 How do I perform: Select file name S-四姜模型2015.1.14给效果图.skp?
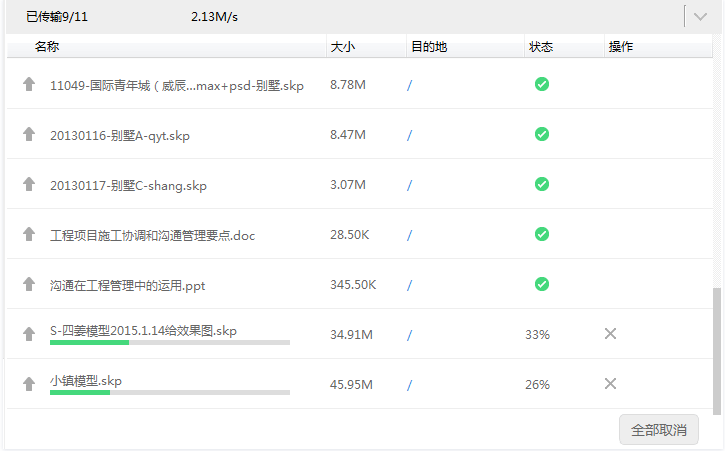tap(143, 331)
